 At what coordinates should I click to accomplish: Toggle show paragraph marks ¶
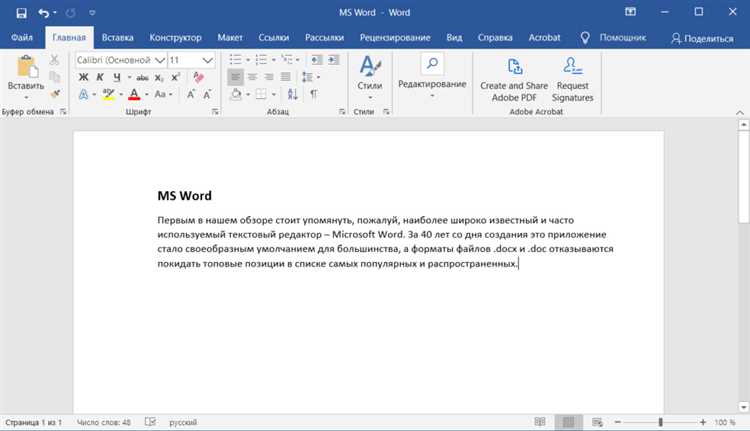click(314, 94)
